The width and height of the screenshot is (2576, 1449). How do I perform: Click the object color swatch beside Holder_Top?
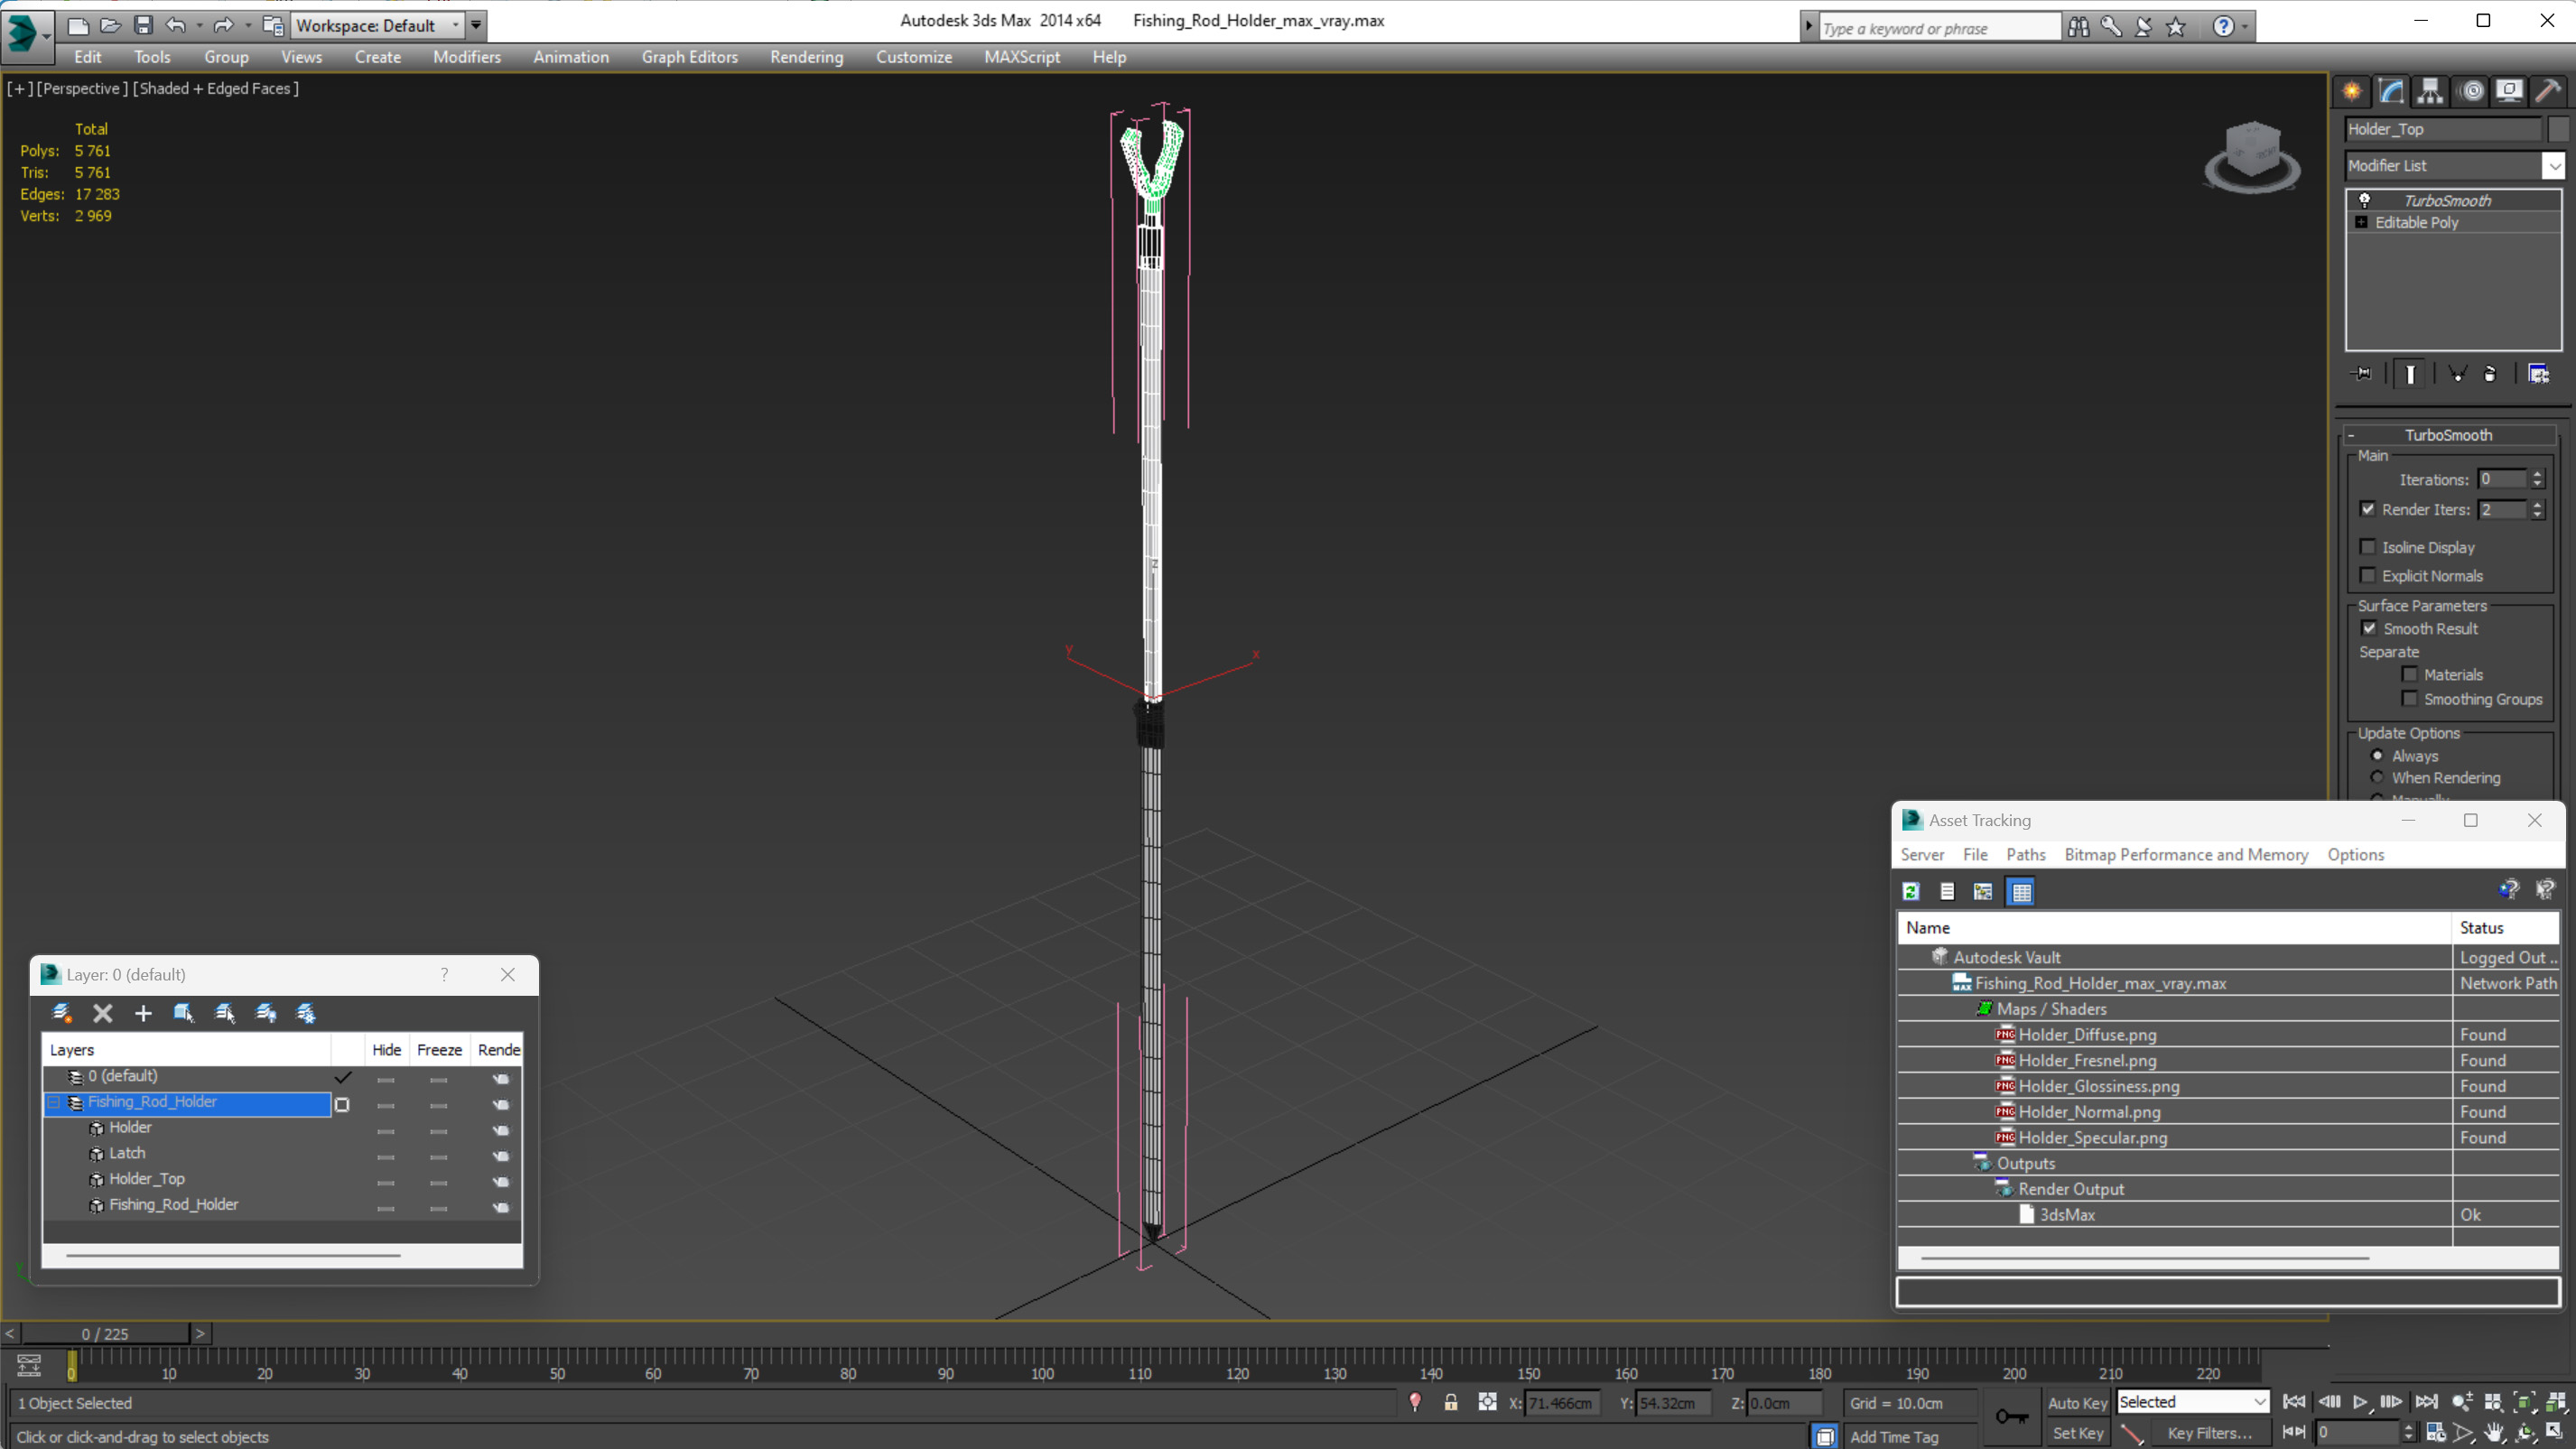pyautogui.click(x=2558, y=129)
